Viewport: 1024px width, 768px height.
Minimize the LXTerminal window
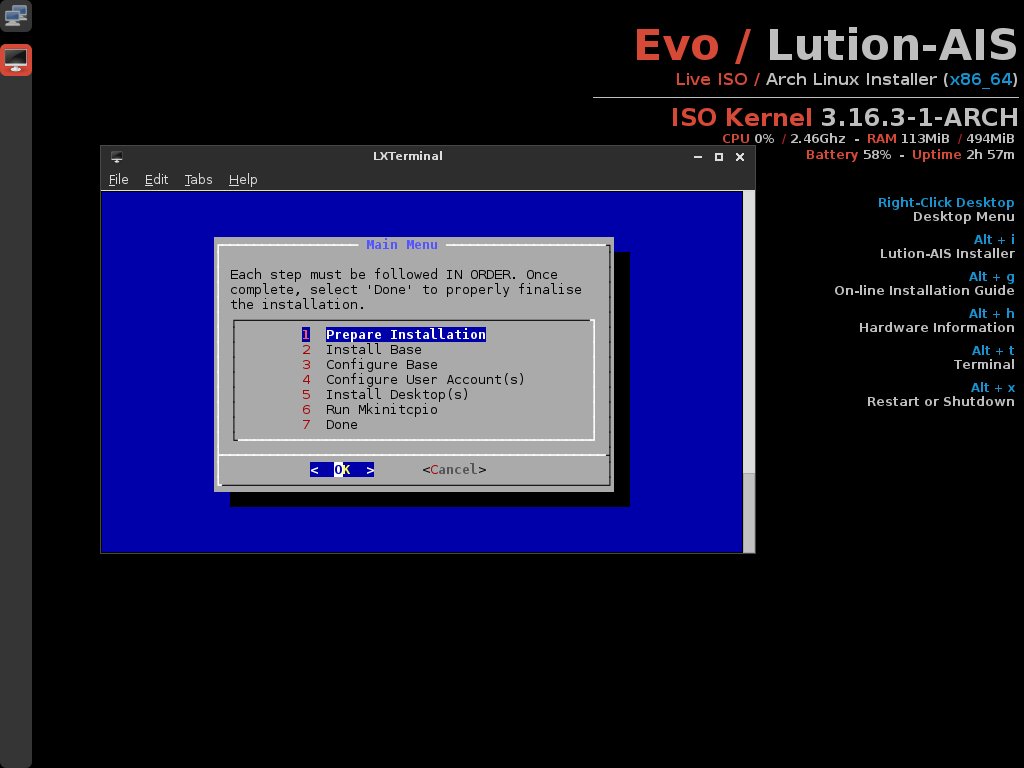(698, 157)
